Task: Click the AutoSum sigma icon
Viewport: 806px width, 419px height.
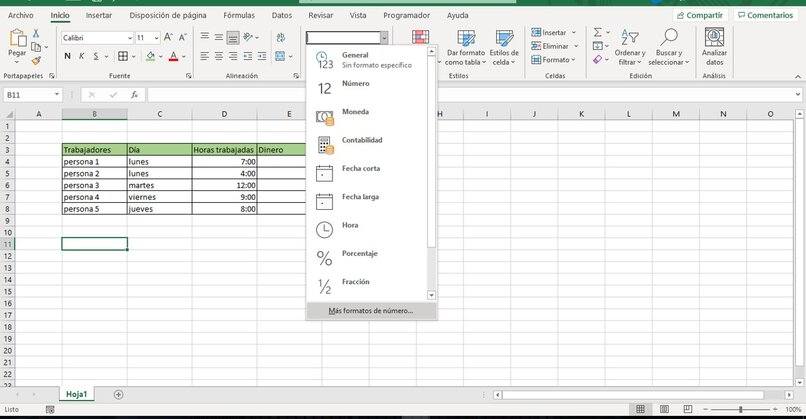Action: click(597, 32)
